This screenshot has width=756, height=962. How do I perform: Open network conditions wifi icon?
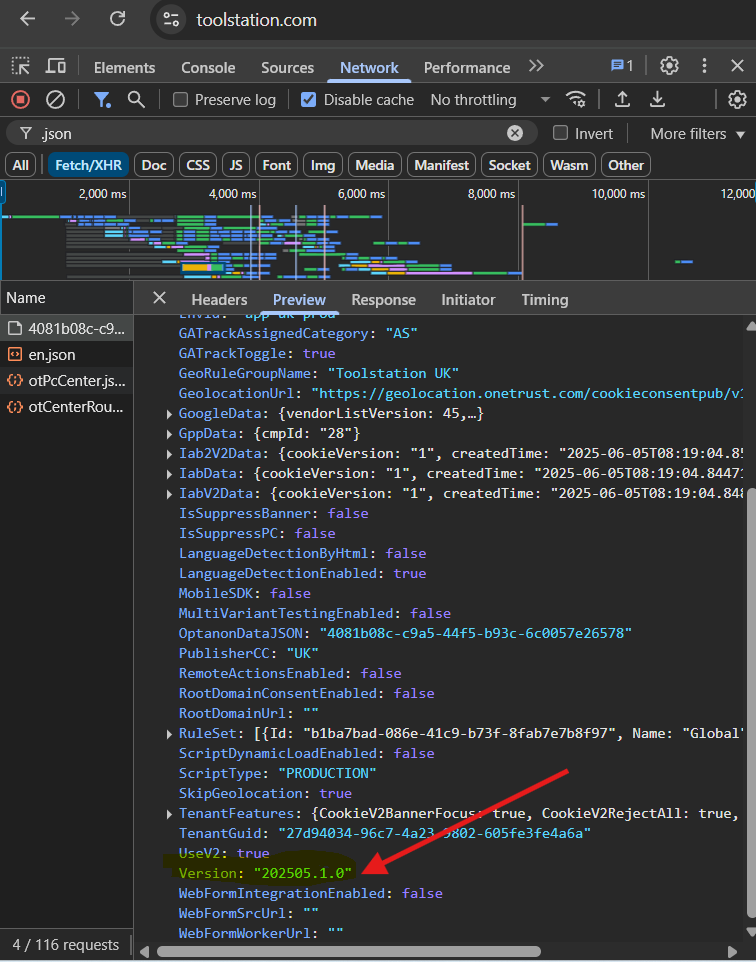(576, 100)
